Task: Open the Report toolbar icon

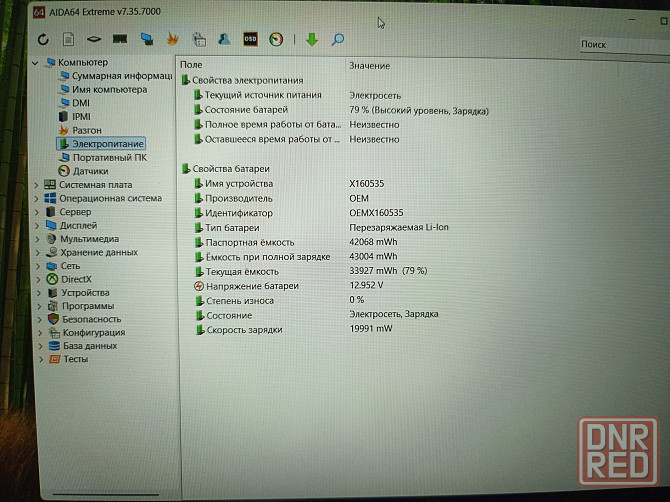Action: 68,40
